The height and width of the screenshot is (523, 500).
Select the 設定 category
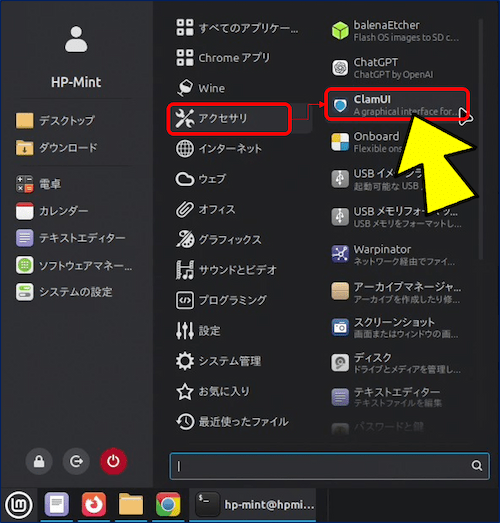pos(198,331)
